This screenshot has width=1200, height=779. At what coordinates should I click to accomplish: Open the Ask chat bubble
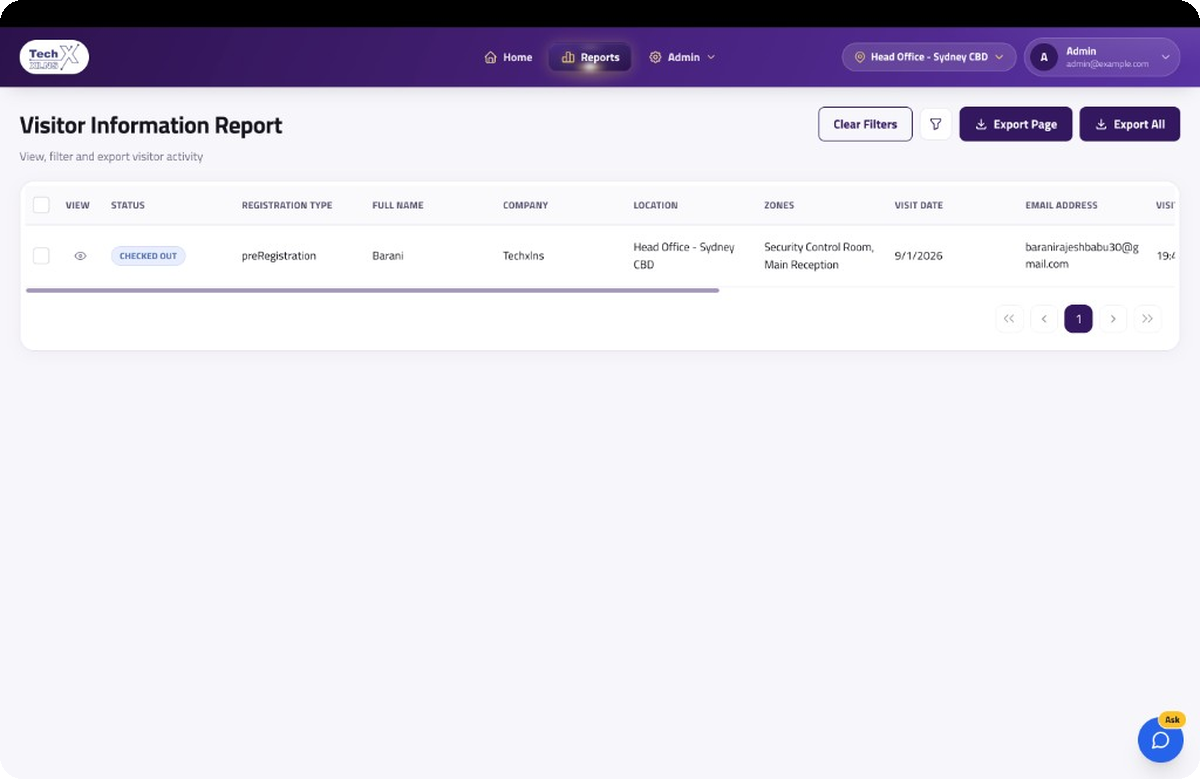pos(1160,739)
